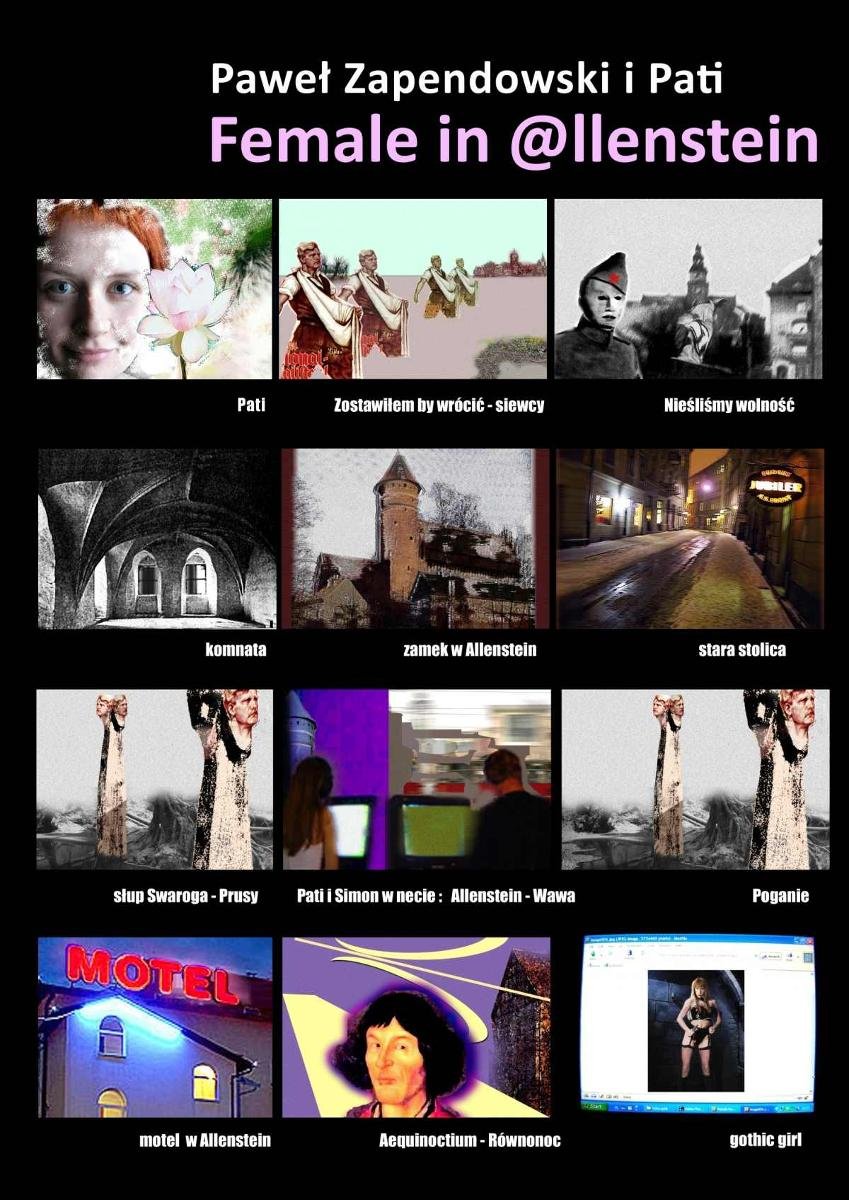Click the Search button in embedded browser toolbar
The width and height of the screenshot is (849, 1200).
(771, 957)
